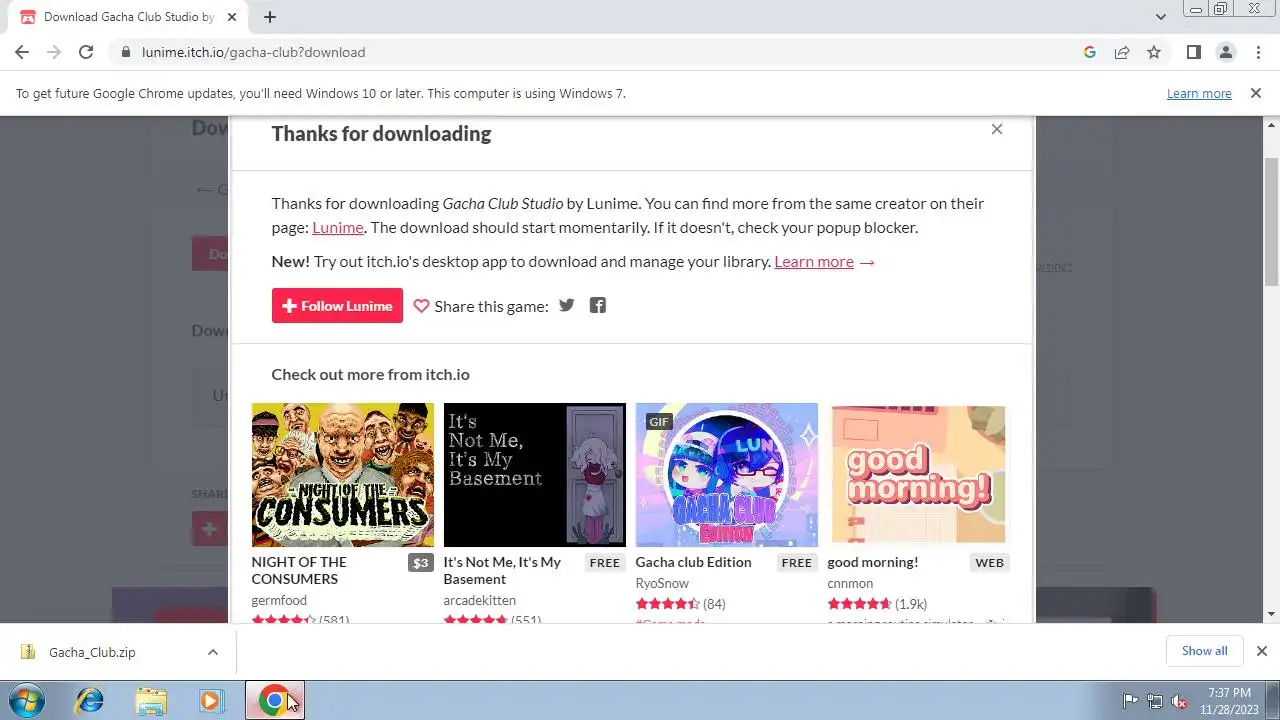Viewport: 1280px width, 720px height.
Task: Share the game on Facebook
Action: (598, 305)
